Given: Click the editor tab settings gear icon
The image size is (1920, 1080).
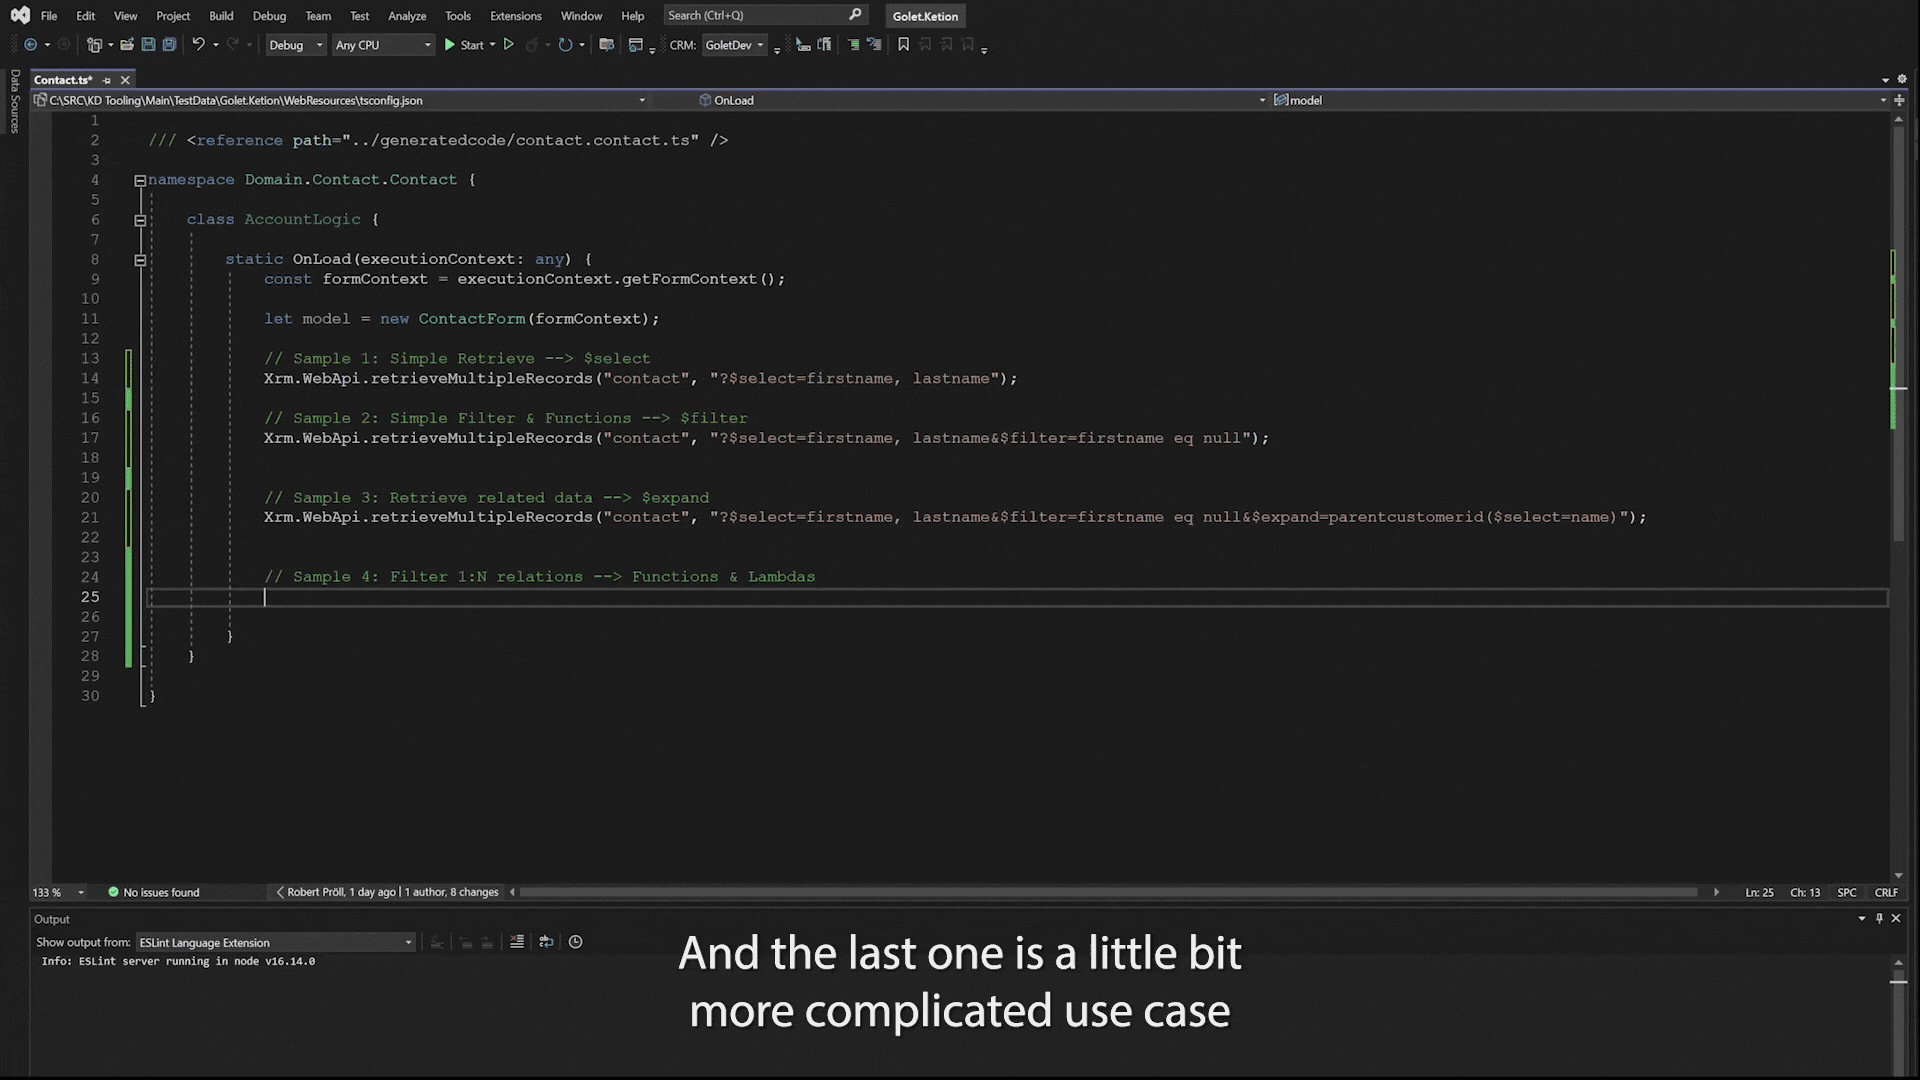Looking at the screenshot, I should [1902, 79].
